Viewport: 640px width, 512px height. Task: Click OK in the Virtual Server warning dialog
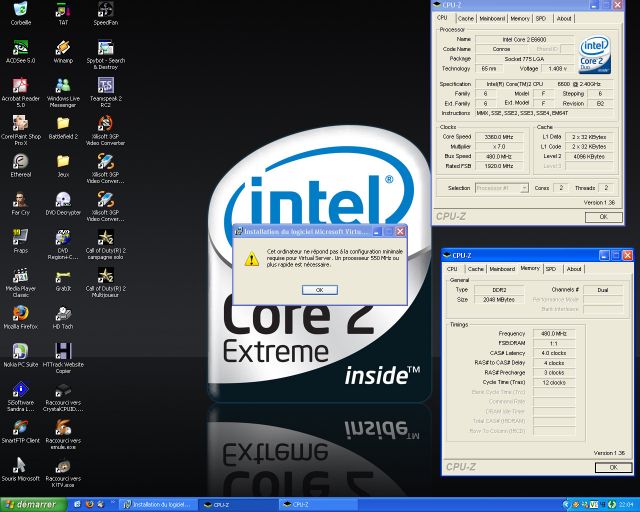pos(320,289)
